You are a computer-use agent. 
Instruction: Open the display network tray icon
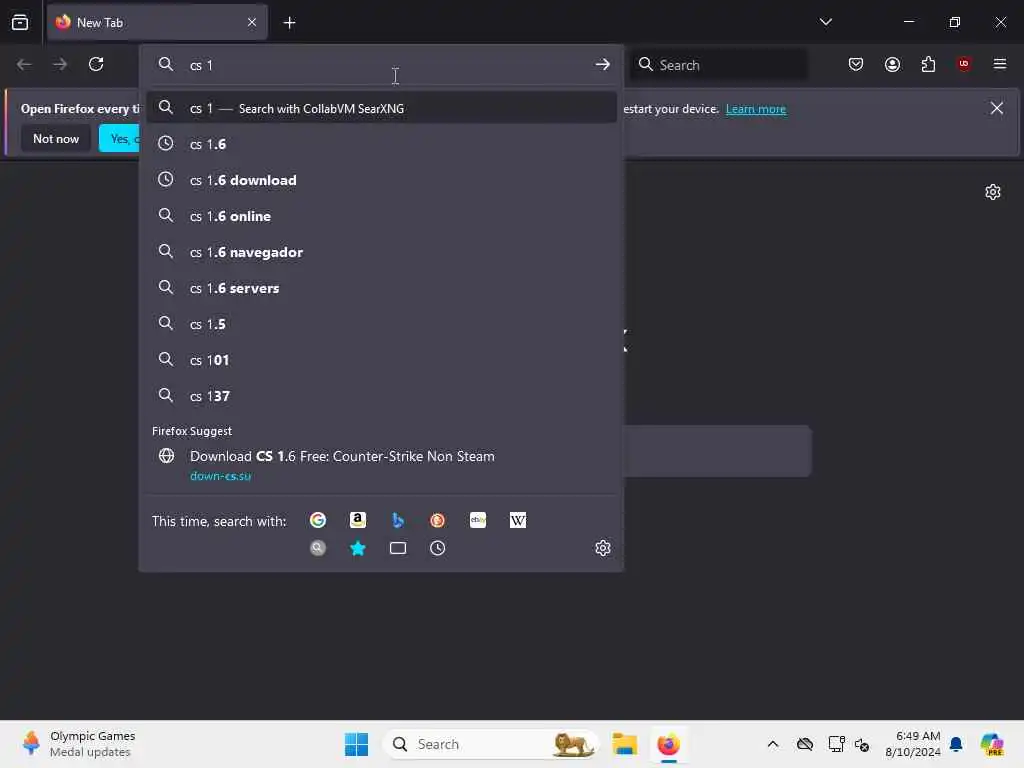point(836,744)
